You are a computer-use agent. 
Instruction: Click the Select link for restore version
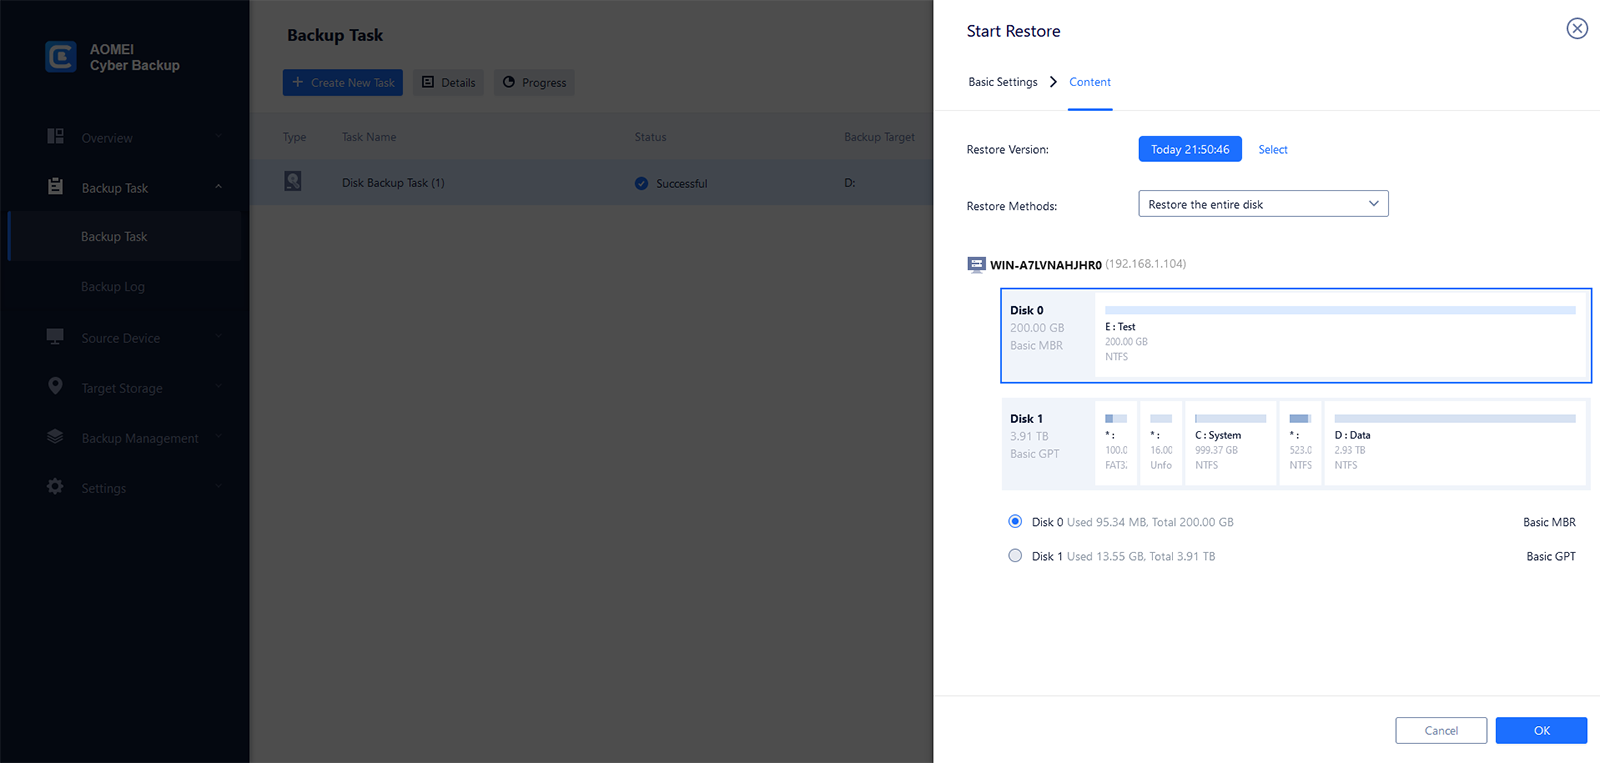point(1273,149)
